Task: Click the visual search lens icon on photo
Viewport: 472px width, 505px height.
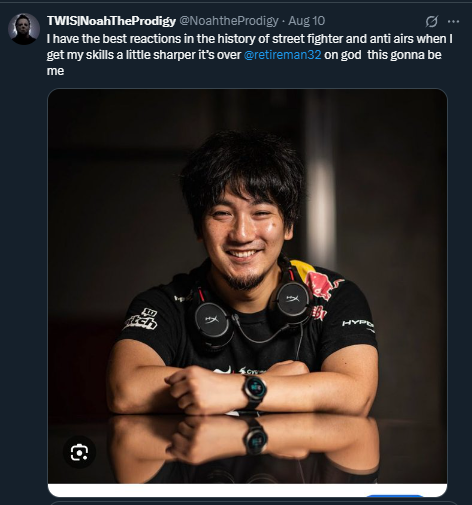Action: tap(79, 452)
